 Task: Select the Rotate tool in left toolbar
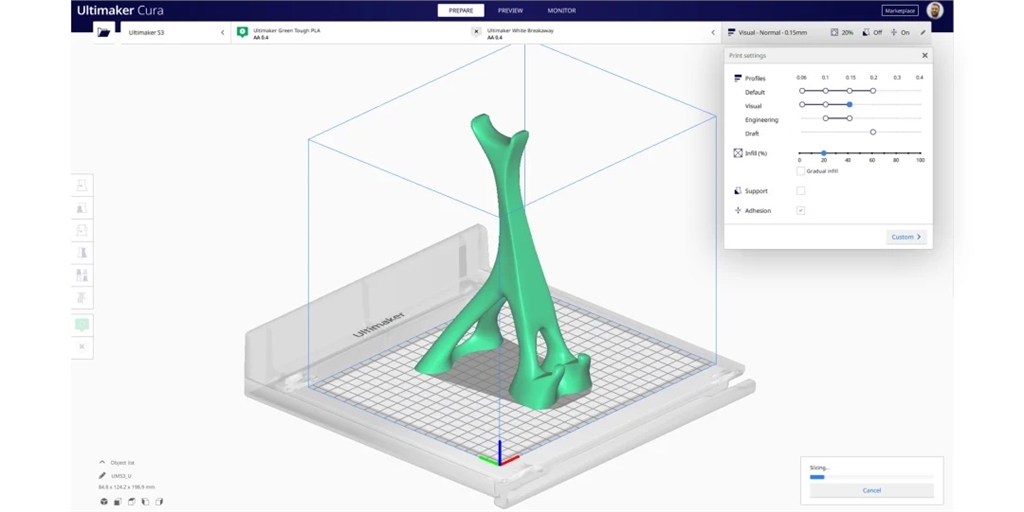82,230
